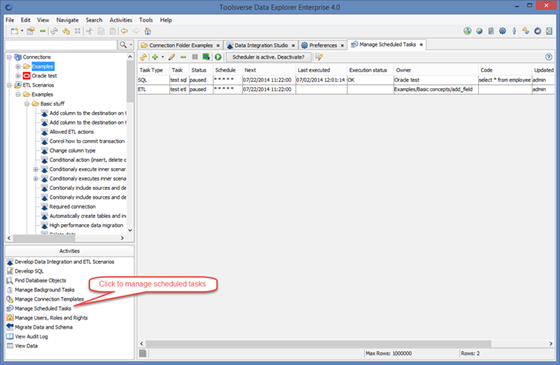Open the Tools menu
Viewport: 560px width, 365px height.
point(146,20)
